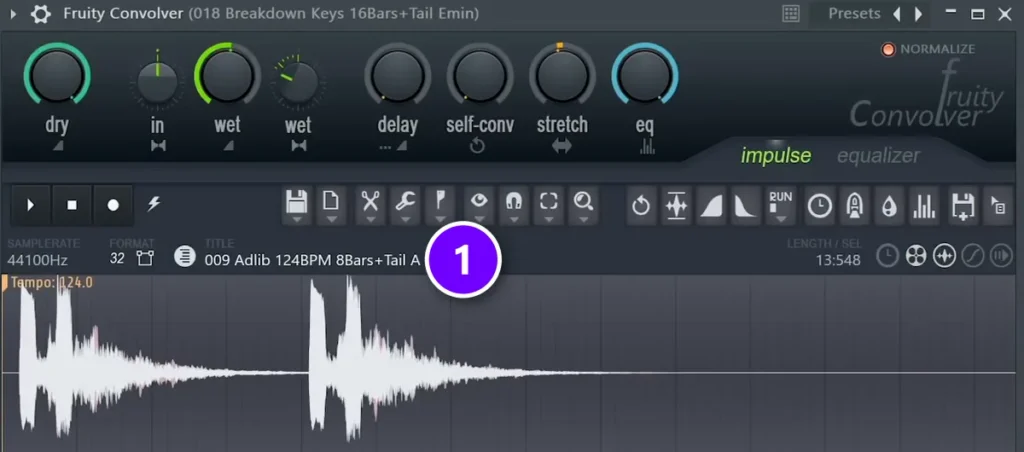Image resolution: width=1024 pixels, height=452 pixels.
Task: Open the eye view menu
Action: click(479, 206)
